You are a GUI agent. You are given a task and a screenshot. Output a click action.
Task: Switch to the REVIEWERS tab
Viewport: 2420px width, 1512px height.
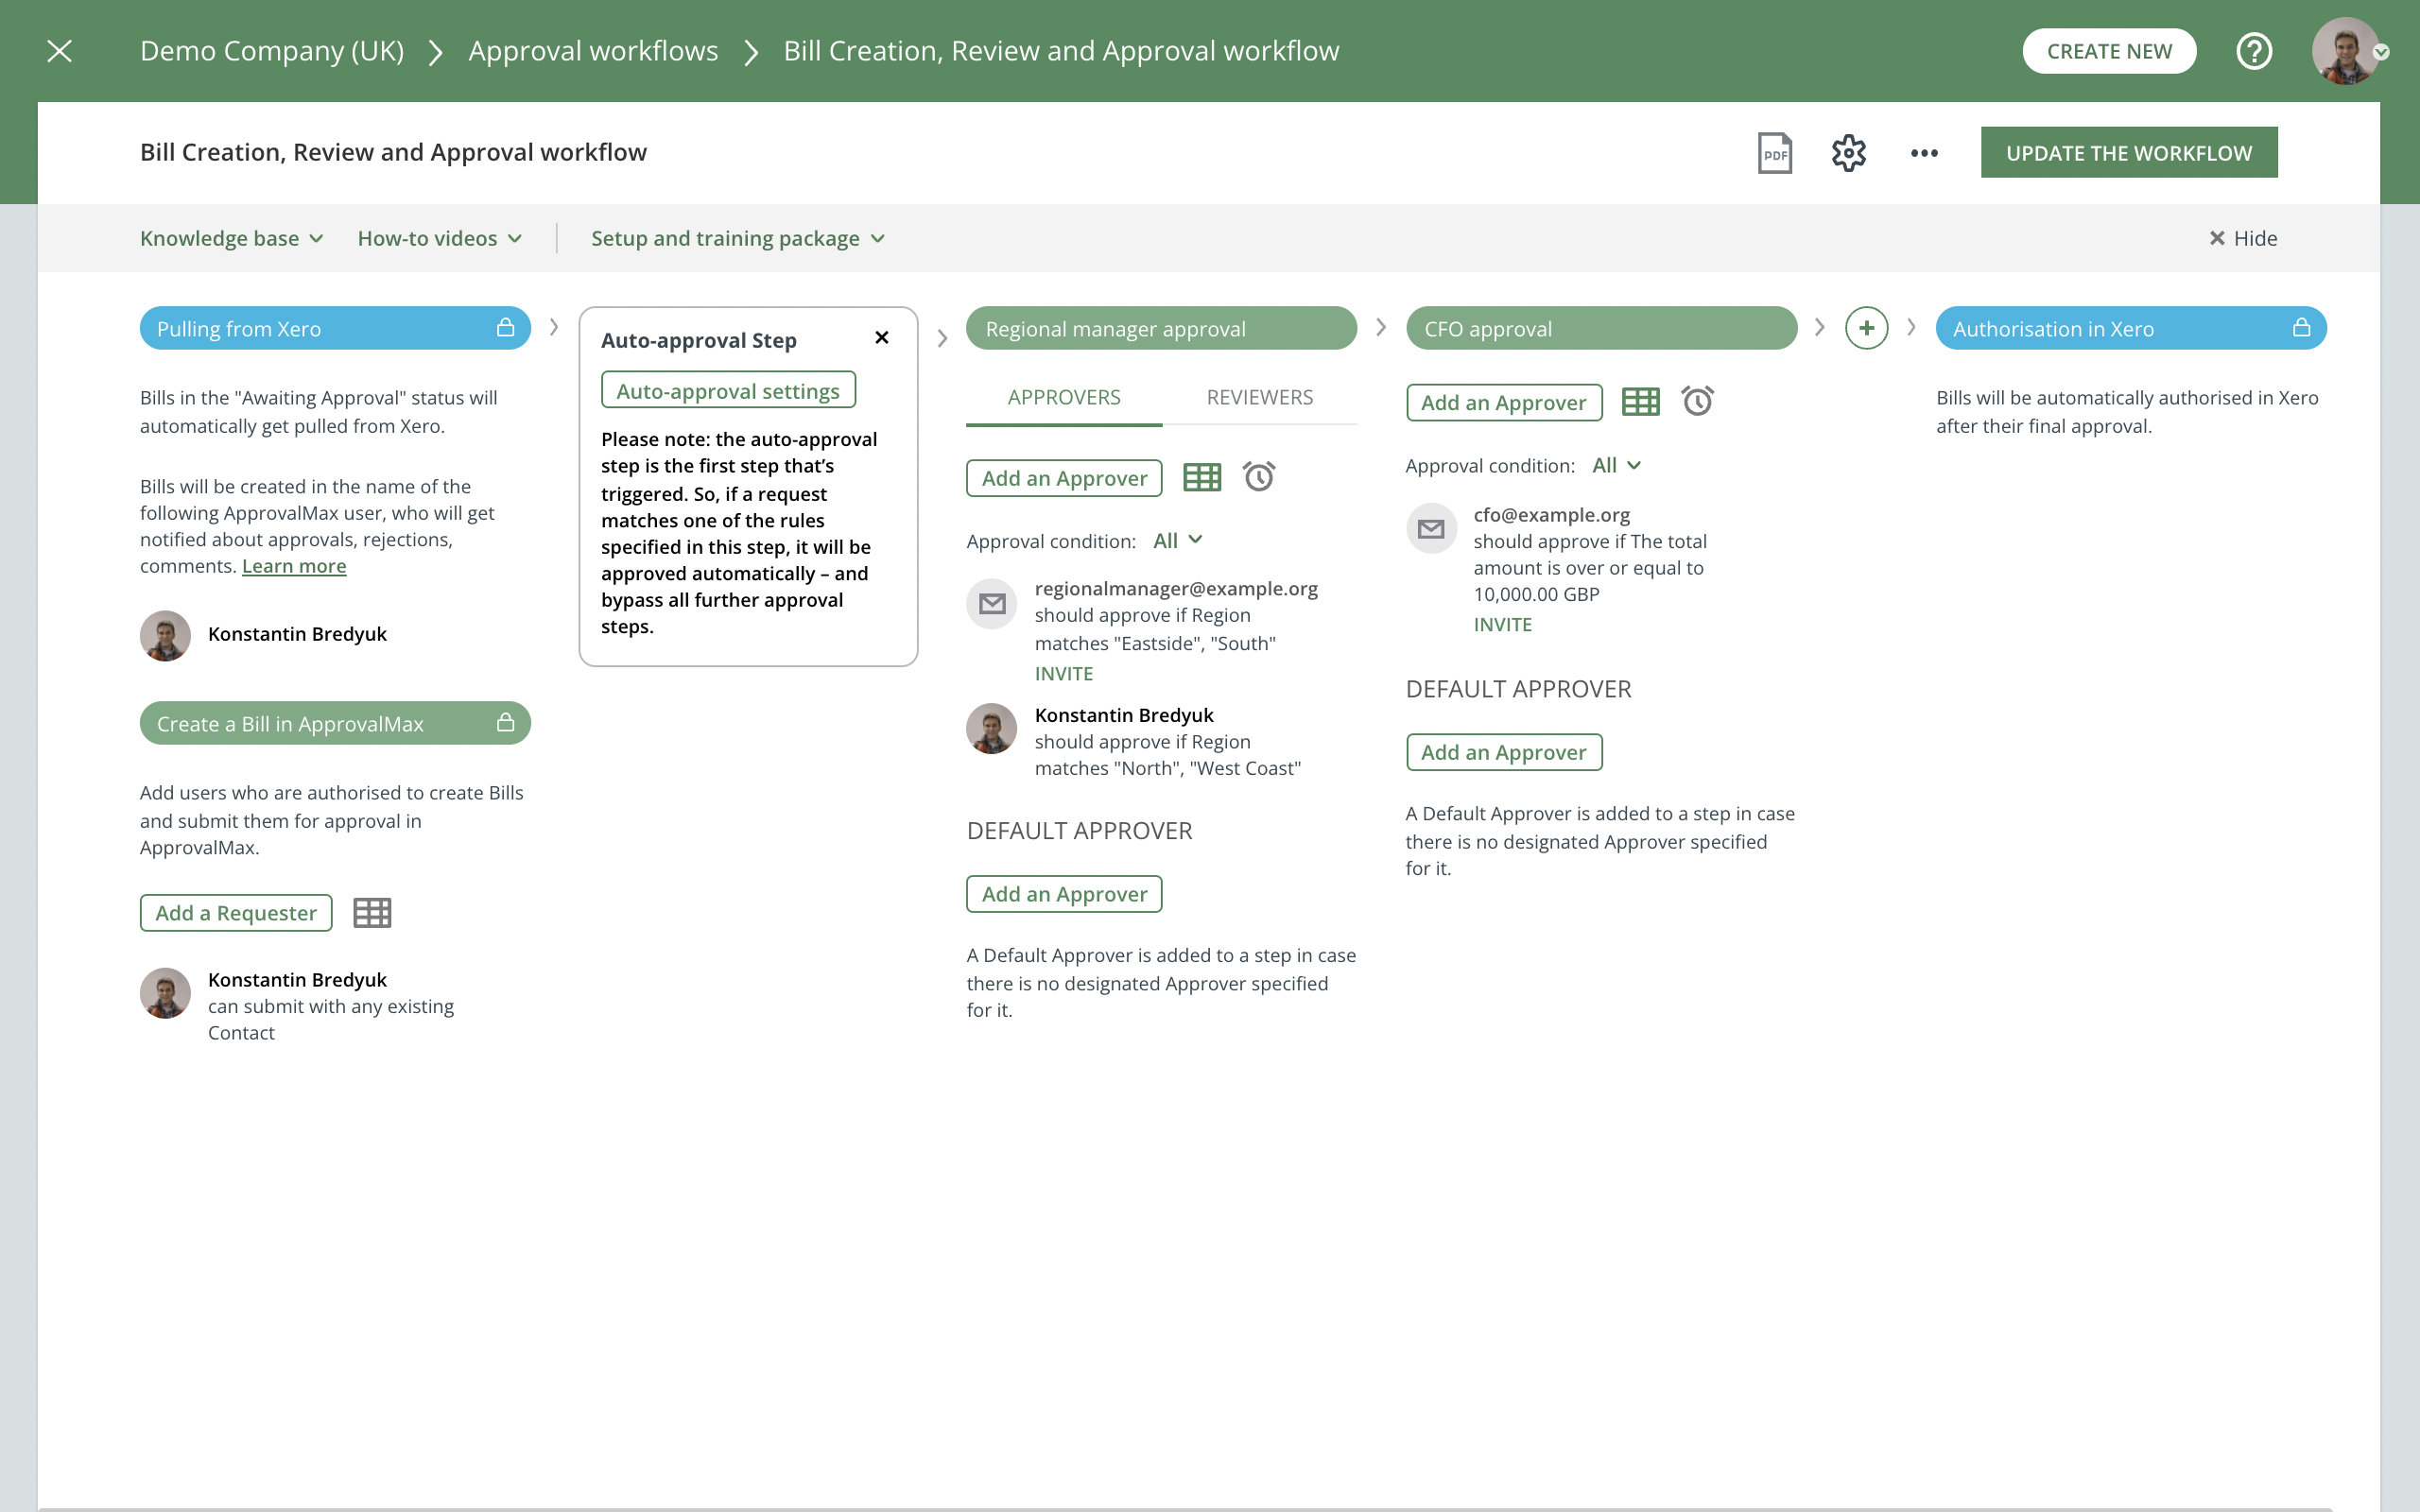click(x=1259, y=397)
